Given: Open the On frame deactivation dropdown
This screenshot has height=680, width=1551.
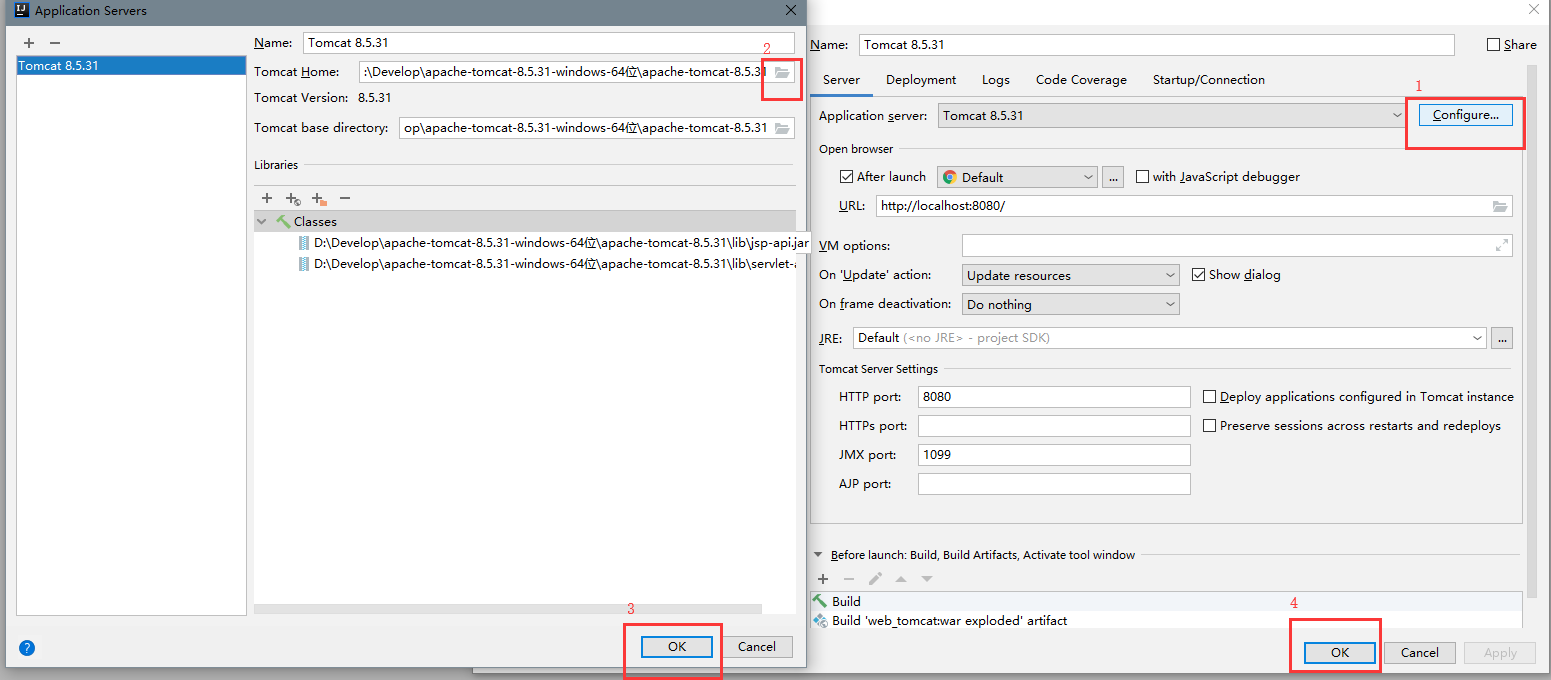Looking at the screenshot, I should point(1071,304).
